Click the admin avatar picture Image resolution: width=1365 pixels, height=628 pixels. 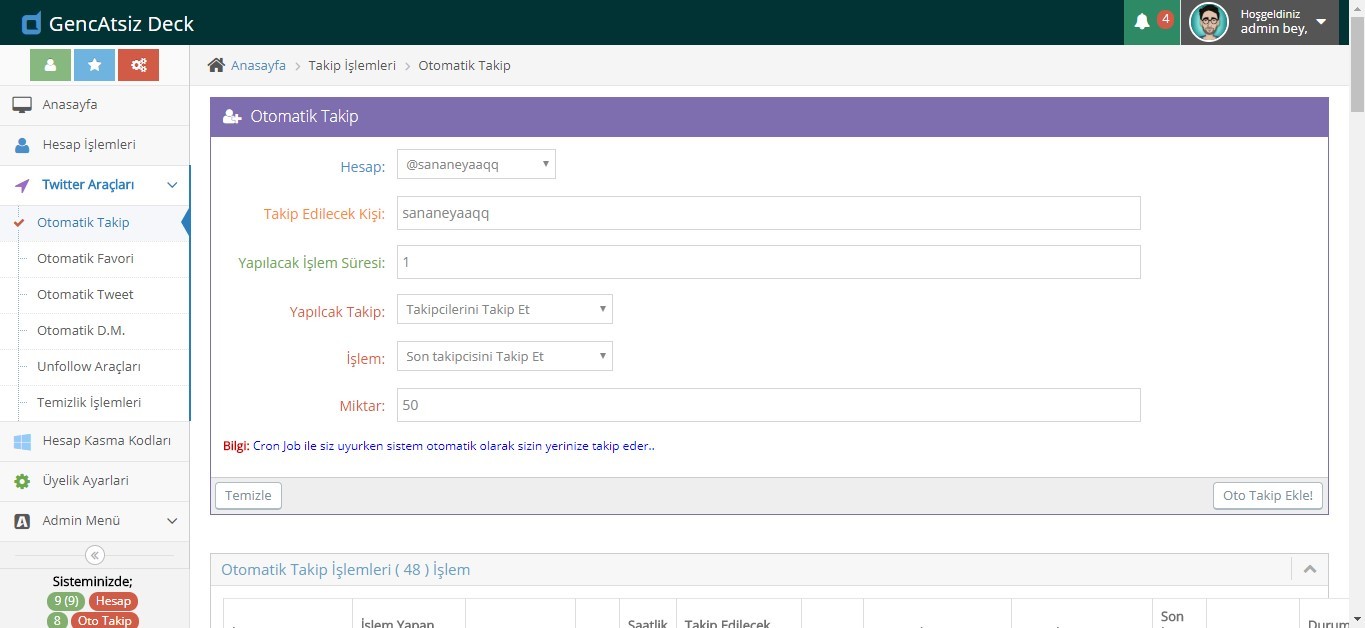pos(1208,22)
